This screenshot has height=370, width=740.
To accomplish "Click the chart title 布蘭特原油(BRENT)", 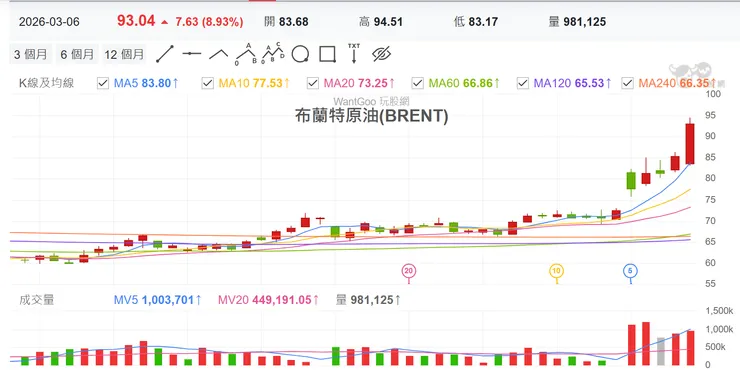I will tap(371, 116).
